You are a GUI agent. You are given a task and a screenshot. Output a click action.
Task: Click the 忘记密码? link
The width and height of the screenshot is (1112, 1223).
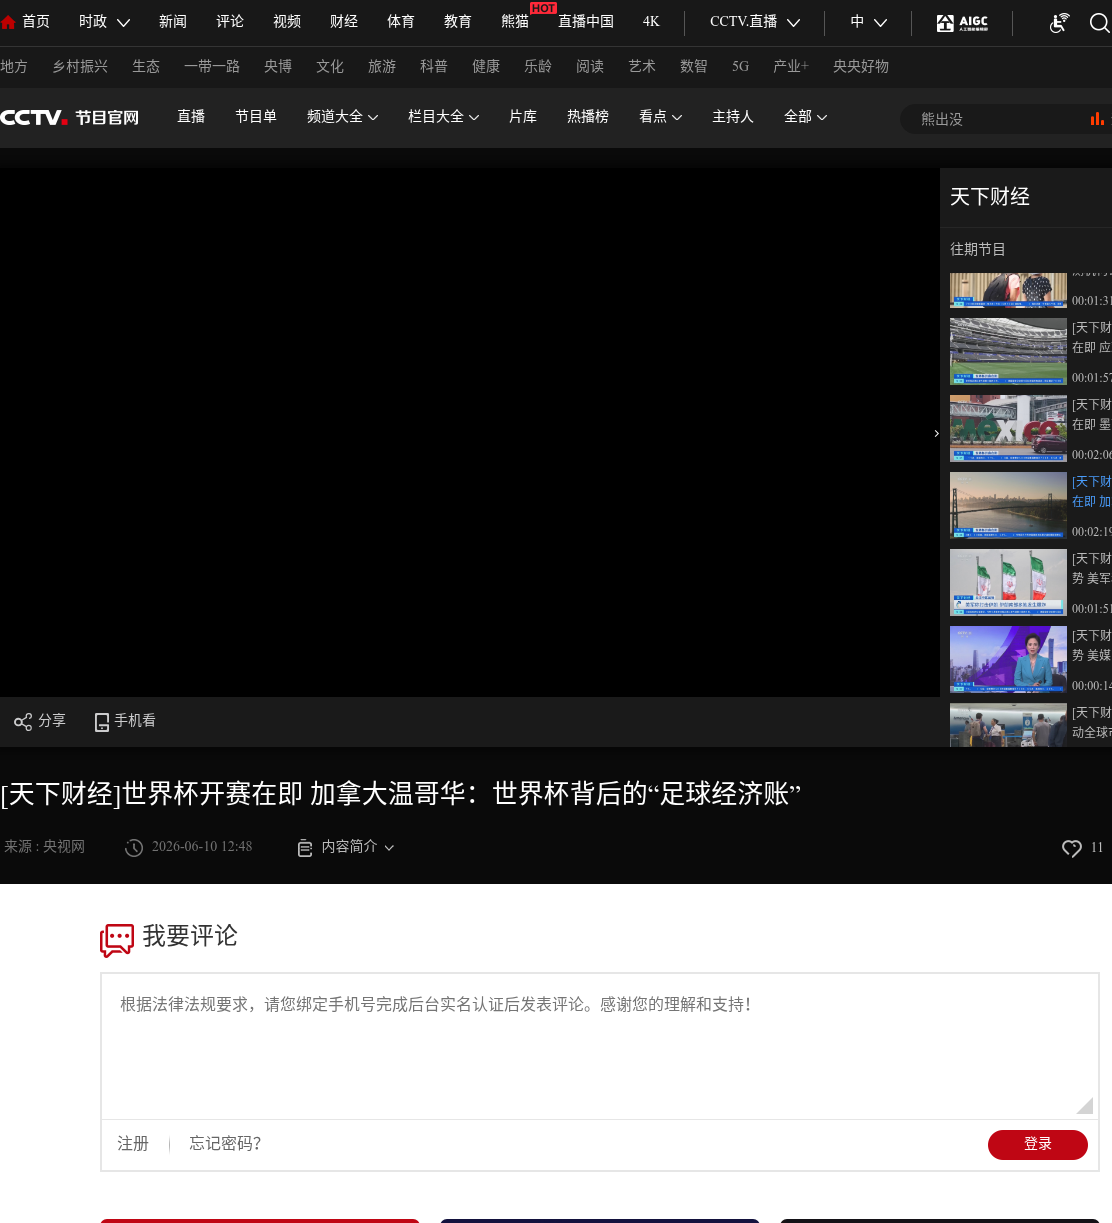[x=226, y=1144]
